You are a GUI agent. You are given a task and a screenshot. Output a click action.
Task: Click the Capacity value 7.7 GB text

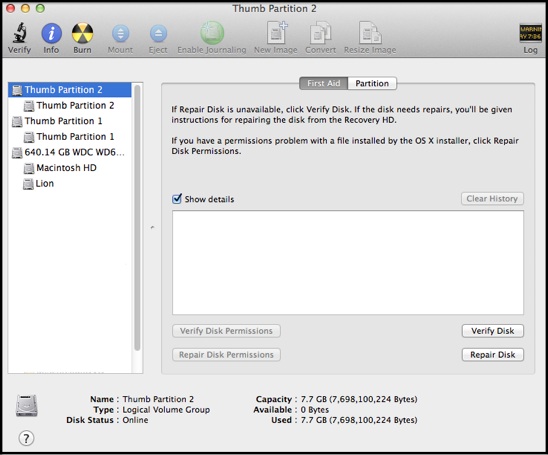point(359,399)
